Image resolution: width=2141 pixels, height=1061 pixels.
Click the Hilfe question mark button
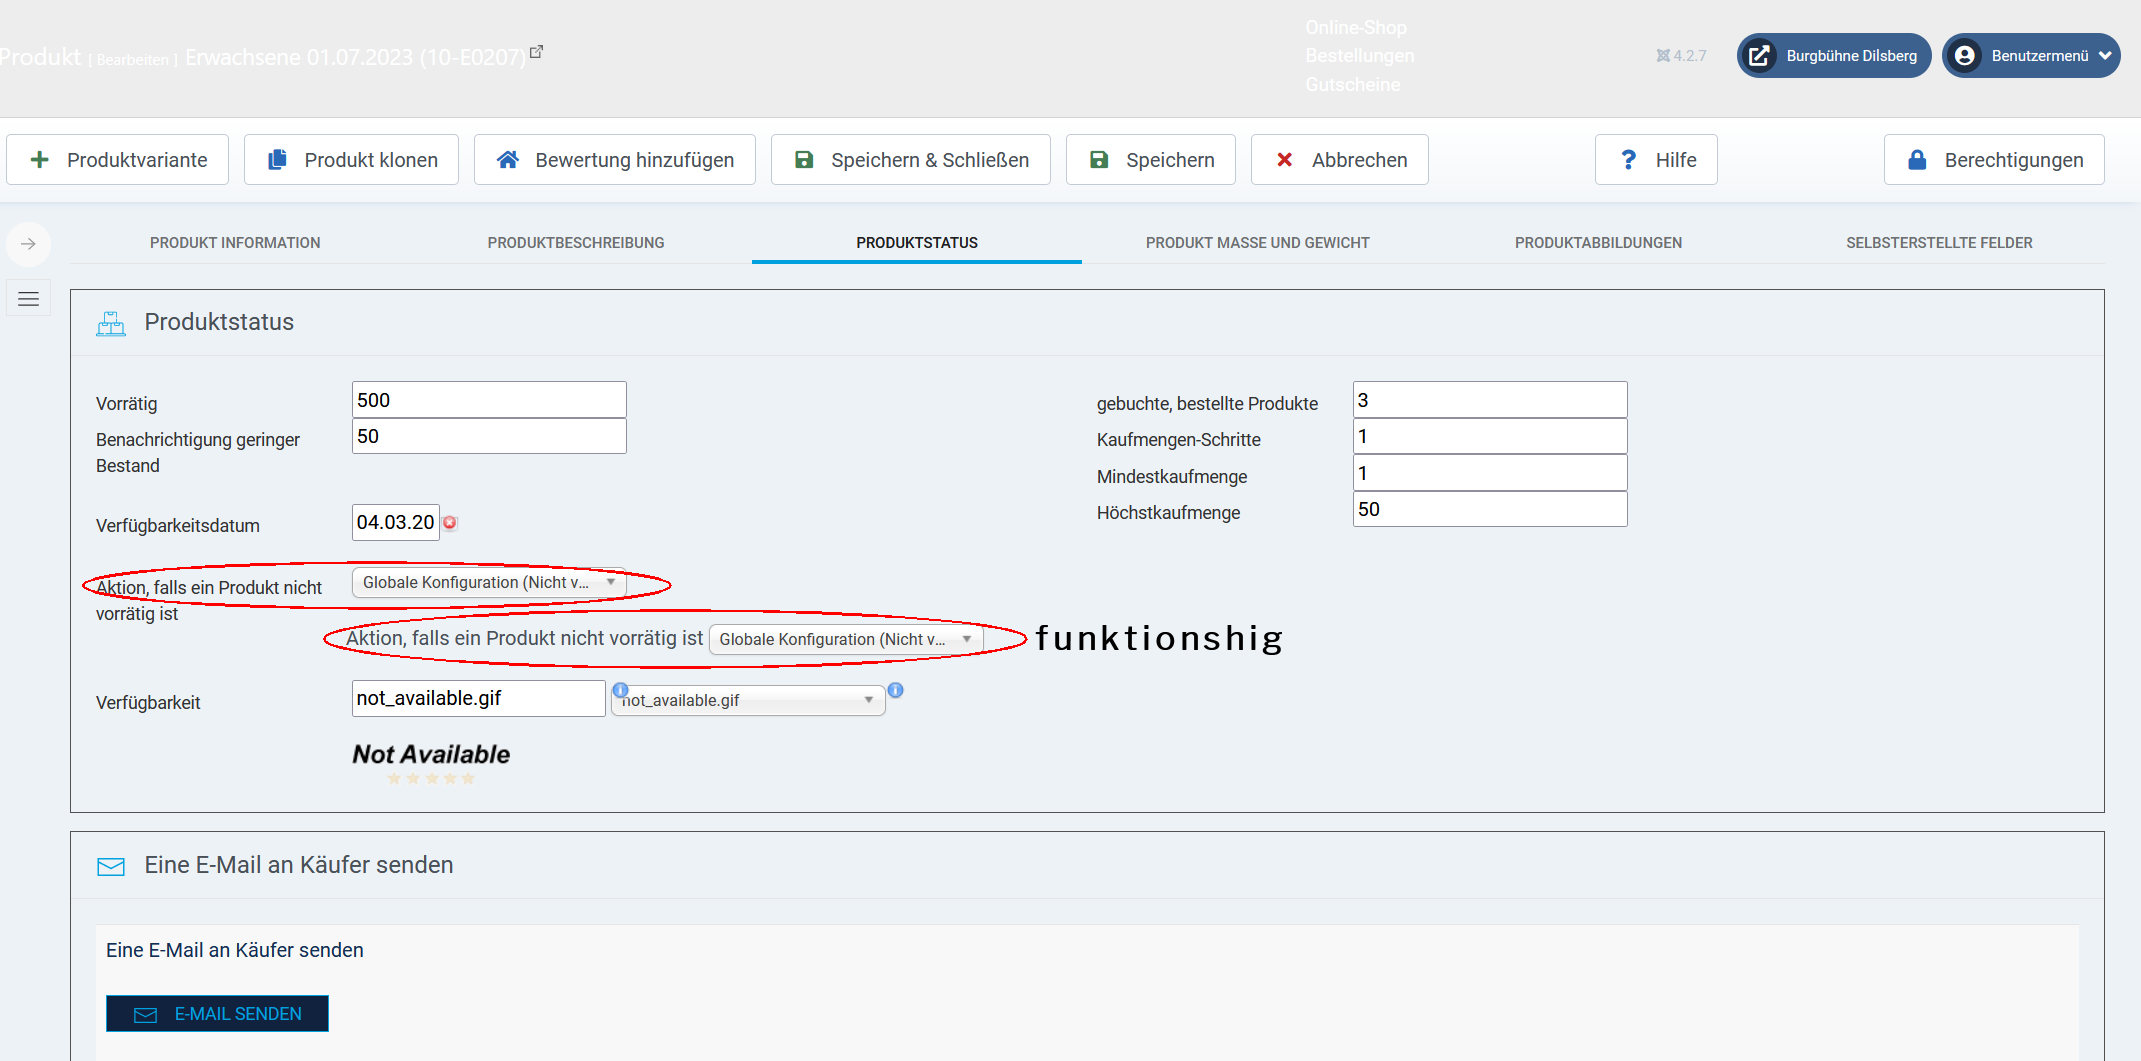coord(1655,160)
